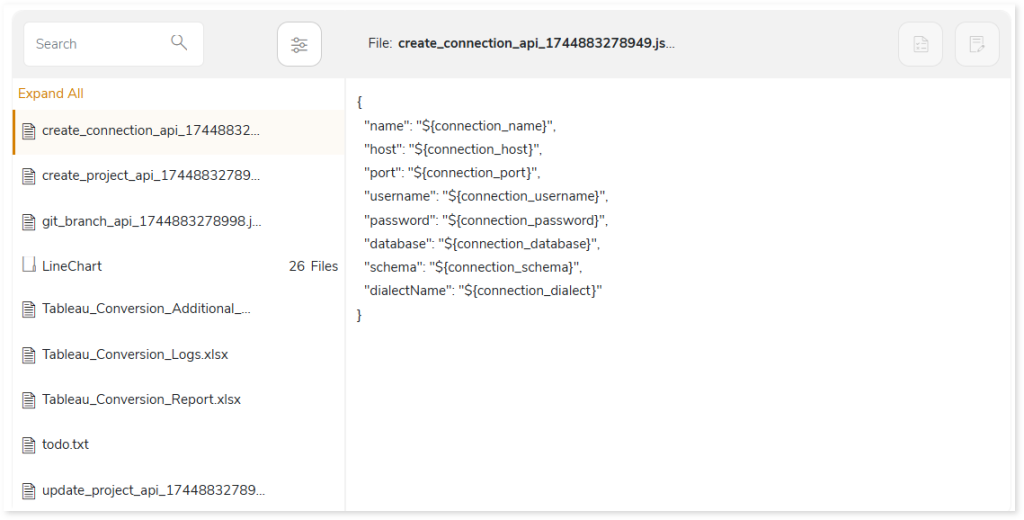The height and width of the screenshot is (520, 1024).
Task: Click the search magnifier icon
Action: click(179, 43)
